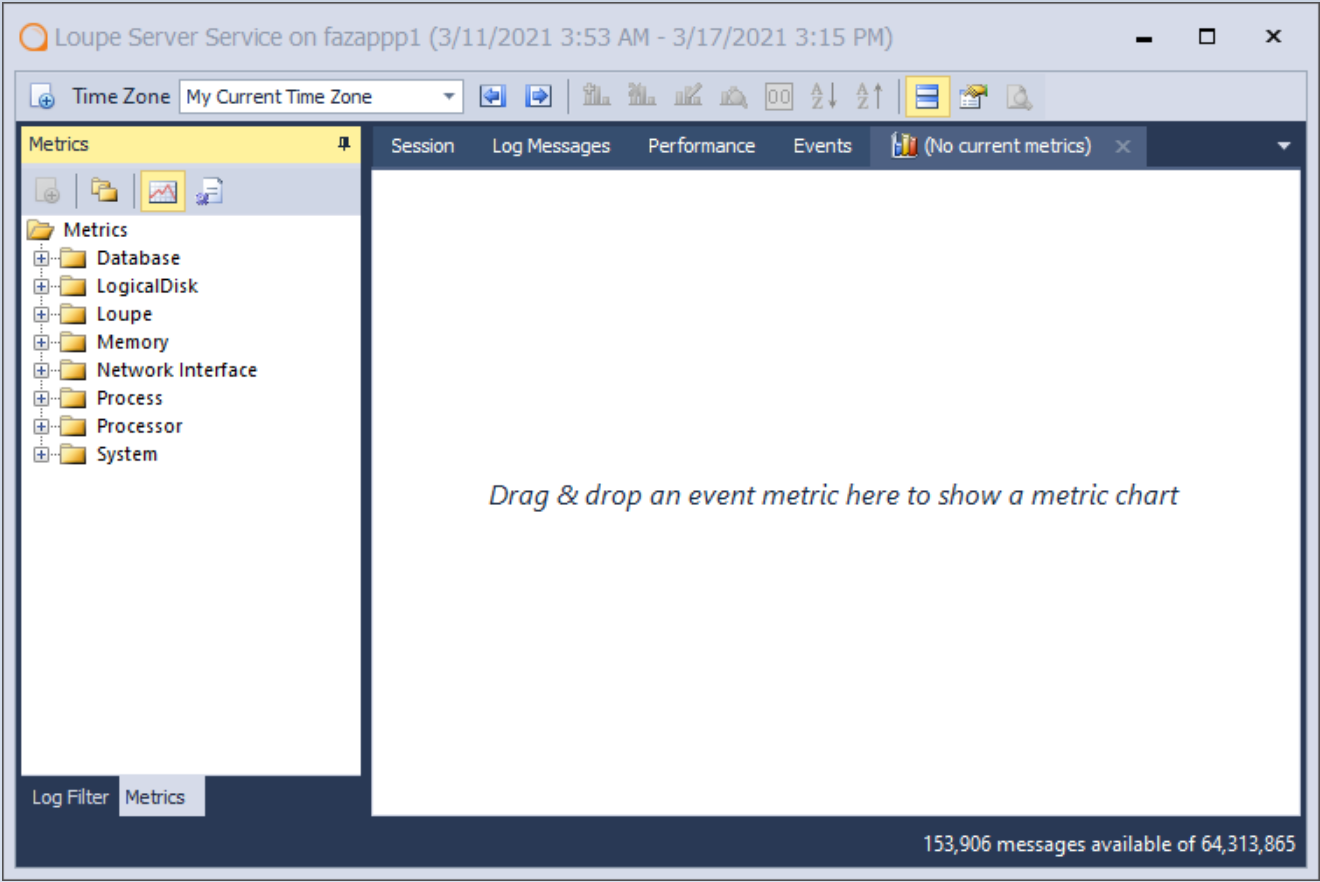Switch to the Session tab
The height and width of the screenshot is (882, 1320).
pyautogui.click(x=422, y=146)
